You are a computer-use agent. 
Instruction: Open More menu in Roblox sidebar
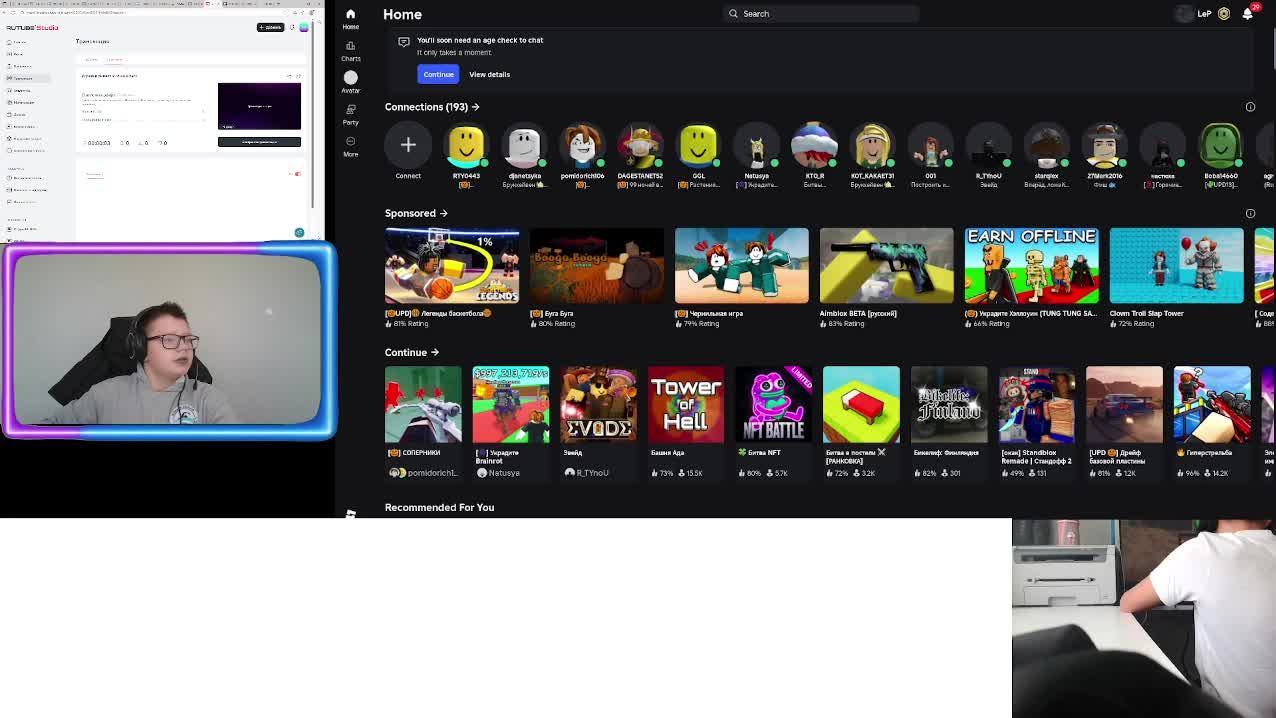(350, 146)
